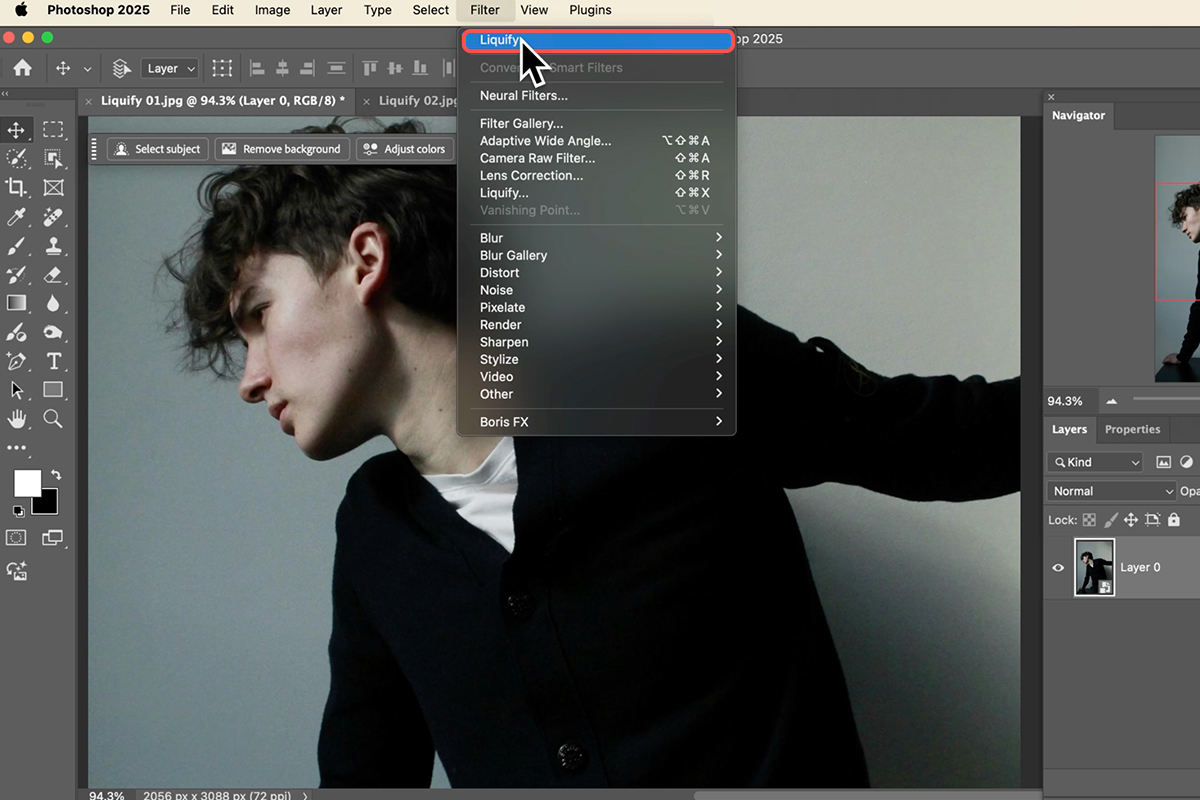This screenshot has height=800, width=1200.
Task: Activate the Hand tool
Action: 17,419
